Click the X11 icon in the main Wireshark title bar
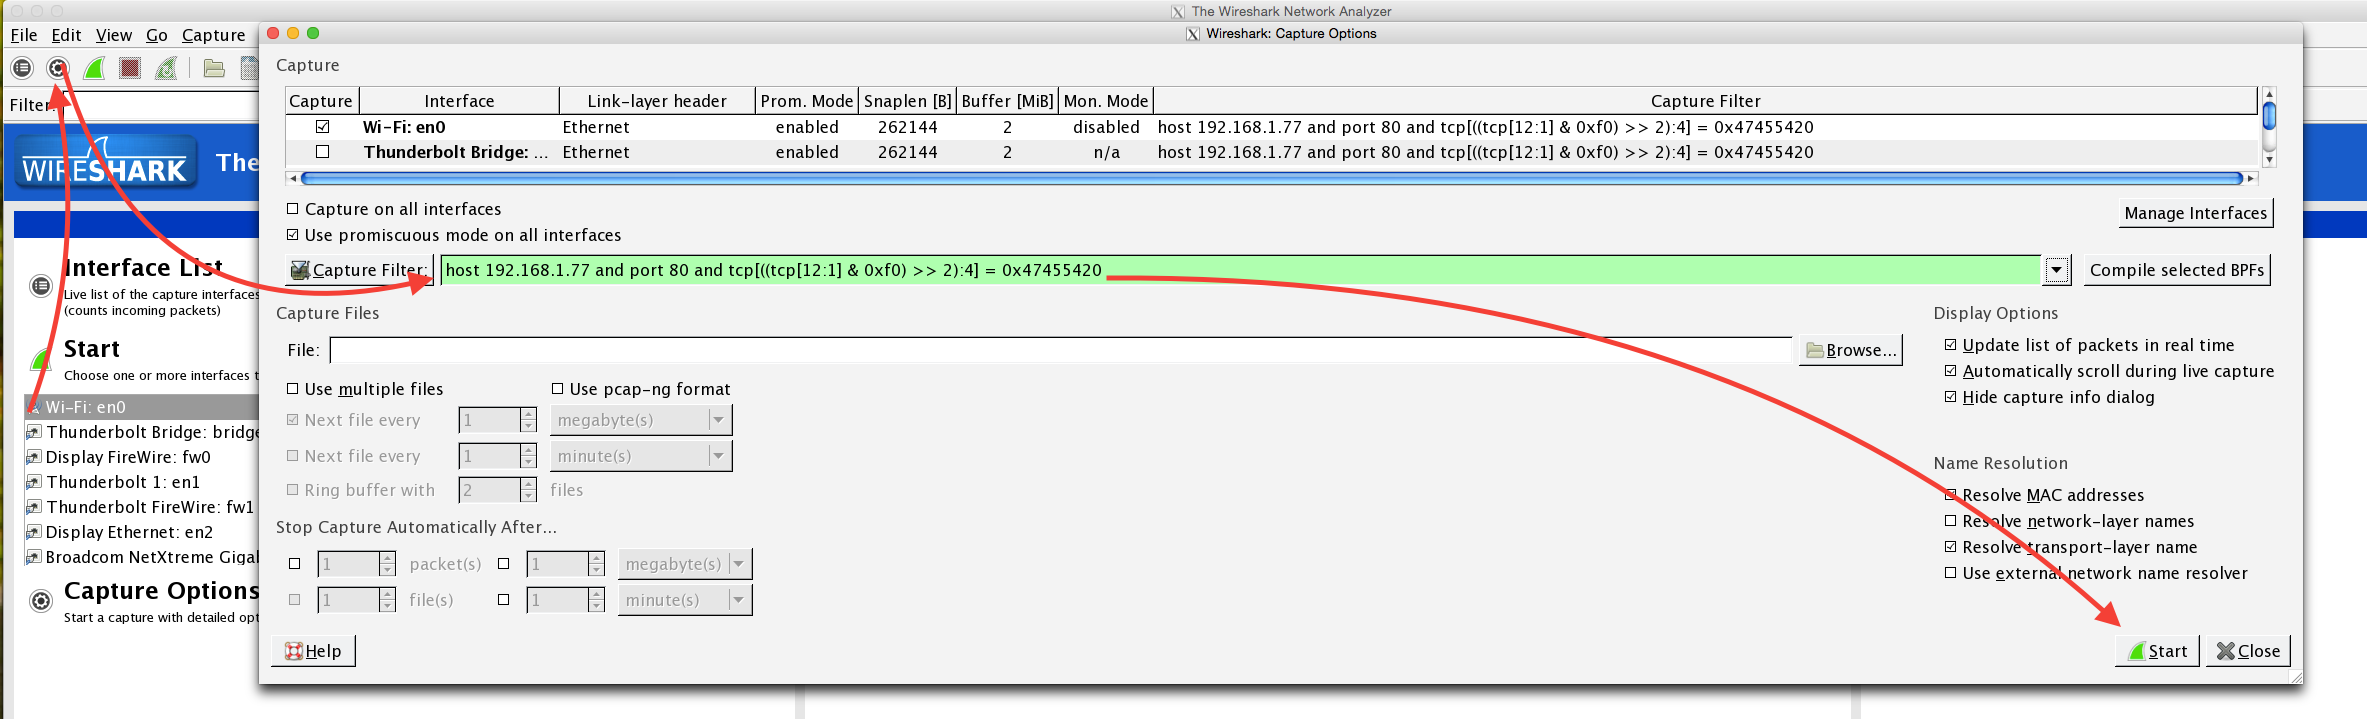 point(1178,12)
